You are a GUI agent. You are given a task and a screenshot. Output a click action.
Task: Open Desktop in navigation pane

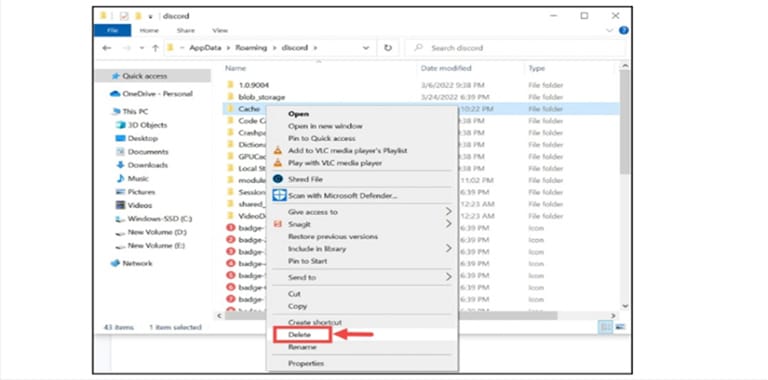[137, 139]
